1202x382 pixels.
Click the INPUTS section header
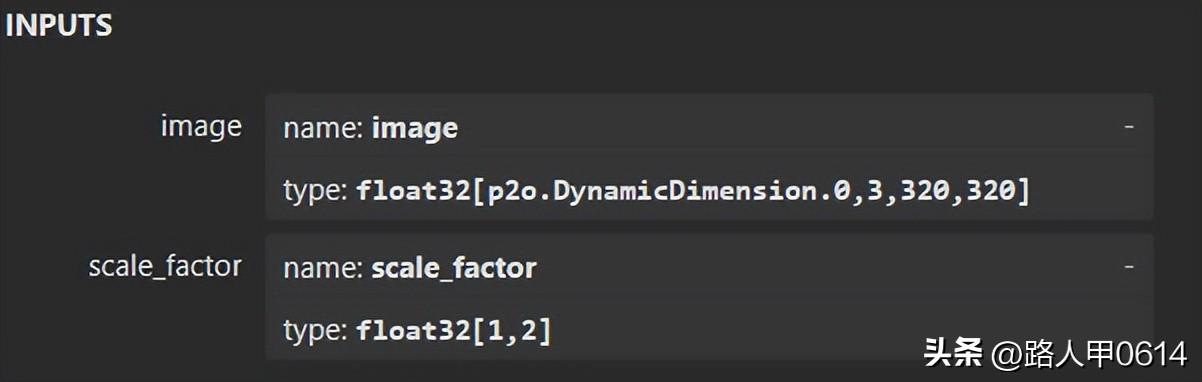tap(58, 27)
